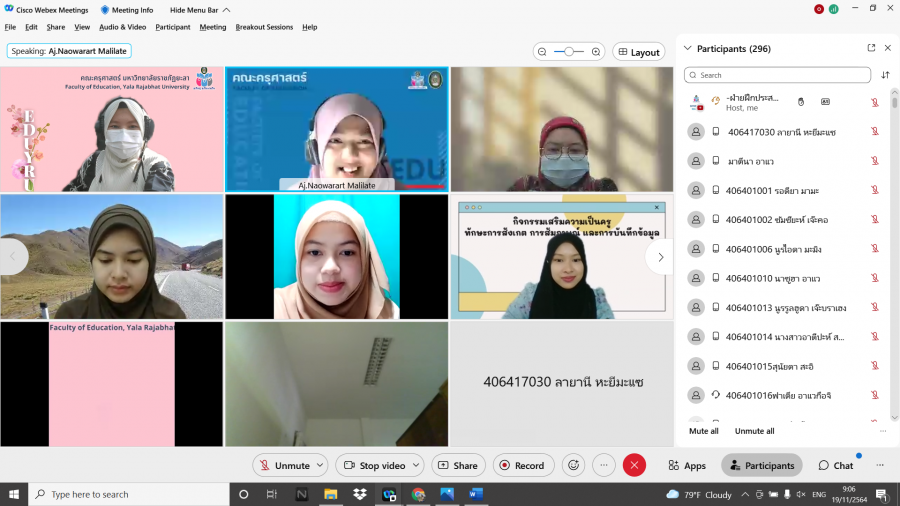The image size is (900, 506).
Task: Zoom out the video grid
Action: tap(542, 52)
